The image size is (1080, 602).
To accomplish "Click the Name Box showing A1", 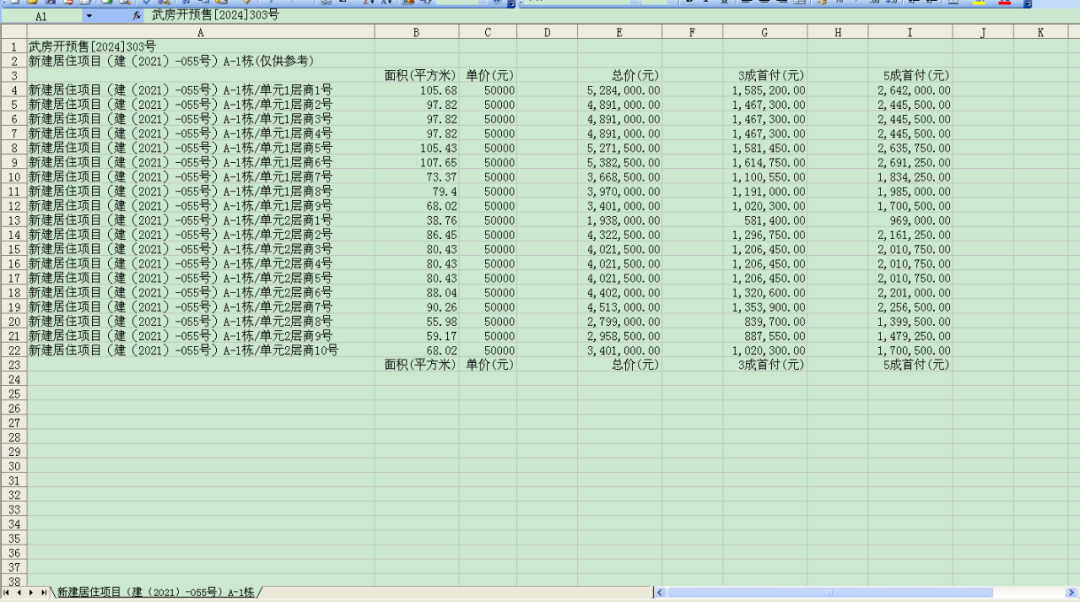I will (41, 16).
